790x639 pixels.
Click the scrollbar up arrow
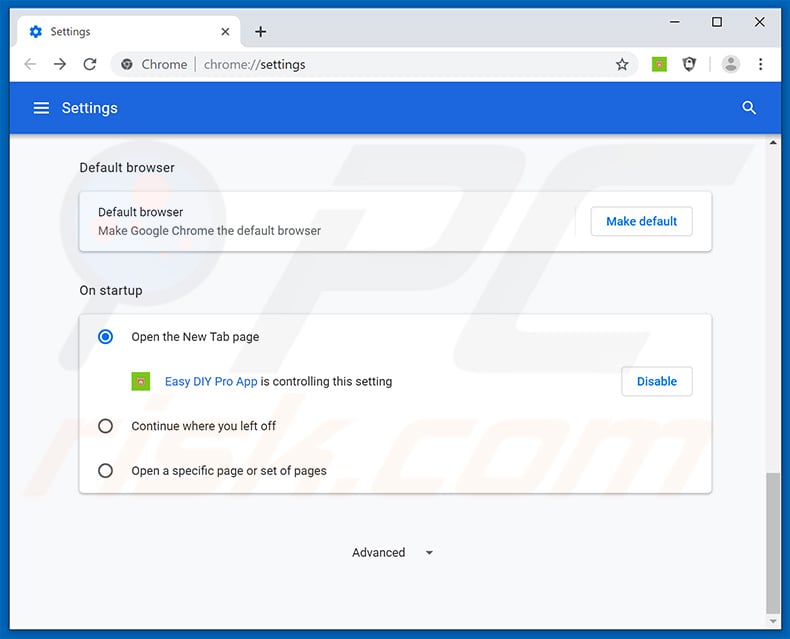773,143
